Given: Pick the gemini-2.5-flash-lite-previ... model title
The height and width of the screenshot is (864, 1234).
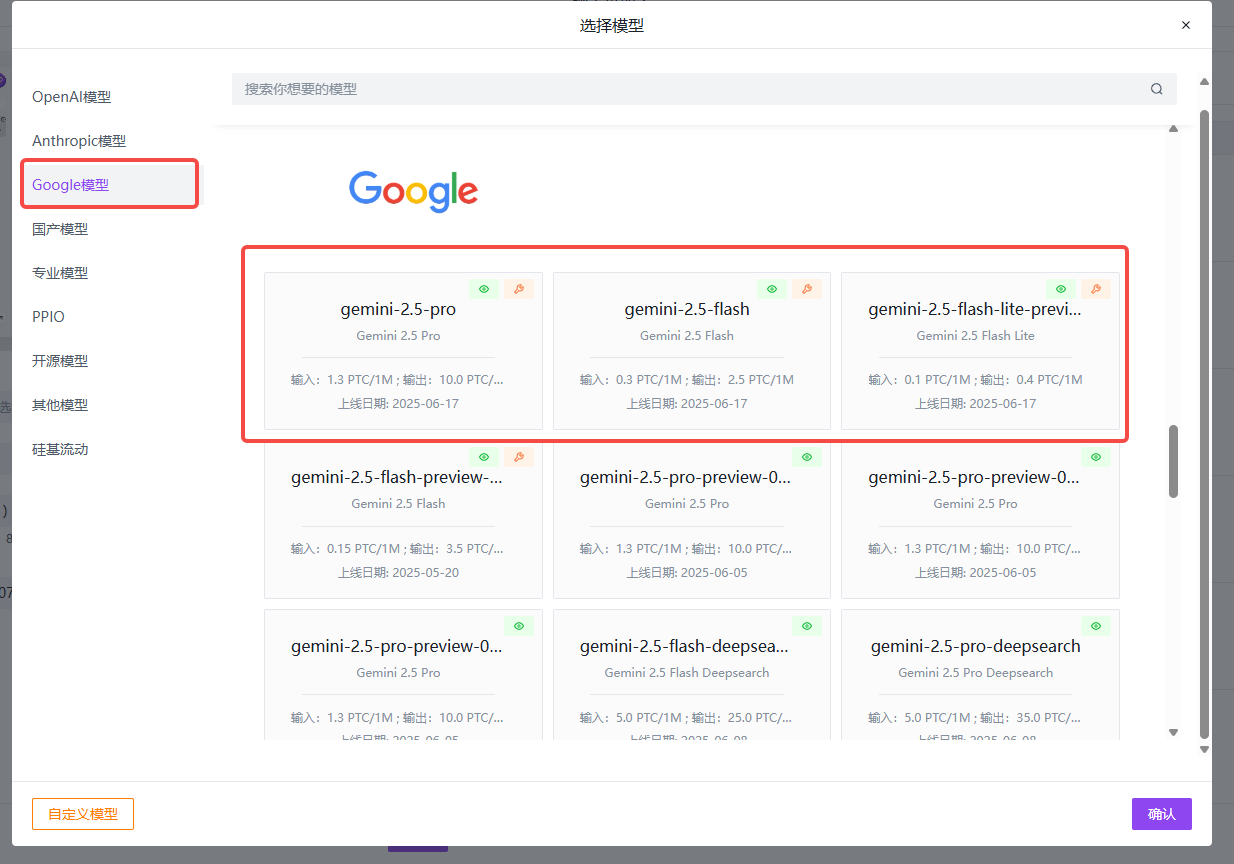Looking at the screenshot, I should coord(975,310).
